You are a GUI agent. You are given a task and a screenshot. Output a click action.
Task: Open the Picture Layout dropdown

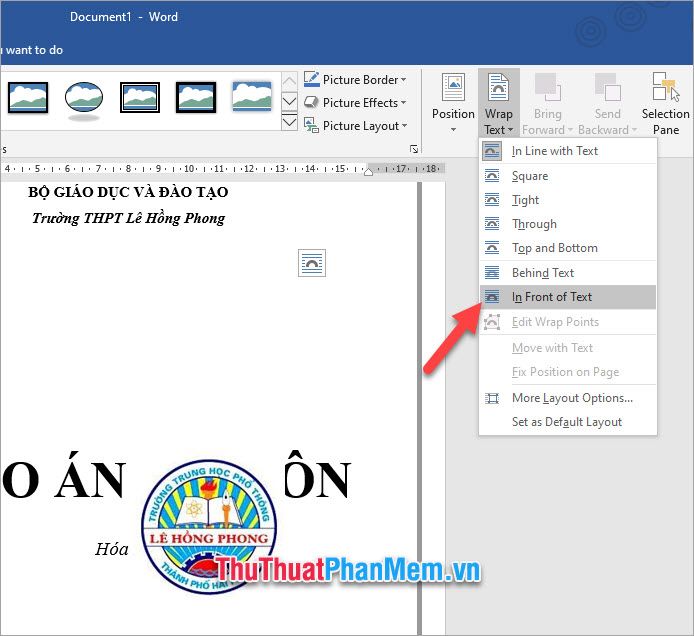point(355,126)
